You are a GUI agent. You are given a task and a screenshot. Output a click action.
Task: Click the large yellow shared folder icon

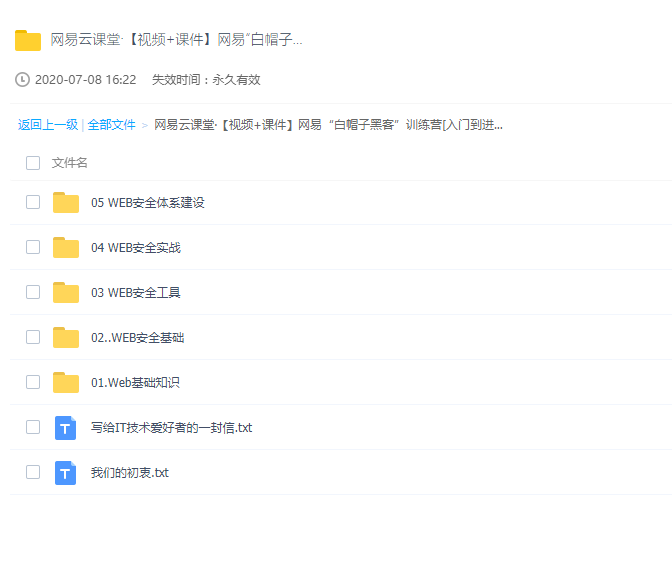[28, 40]
